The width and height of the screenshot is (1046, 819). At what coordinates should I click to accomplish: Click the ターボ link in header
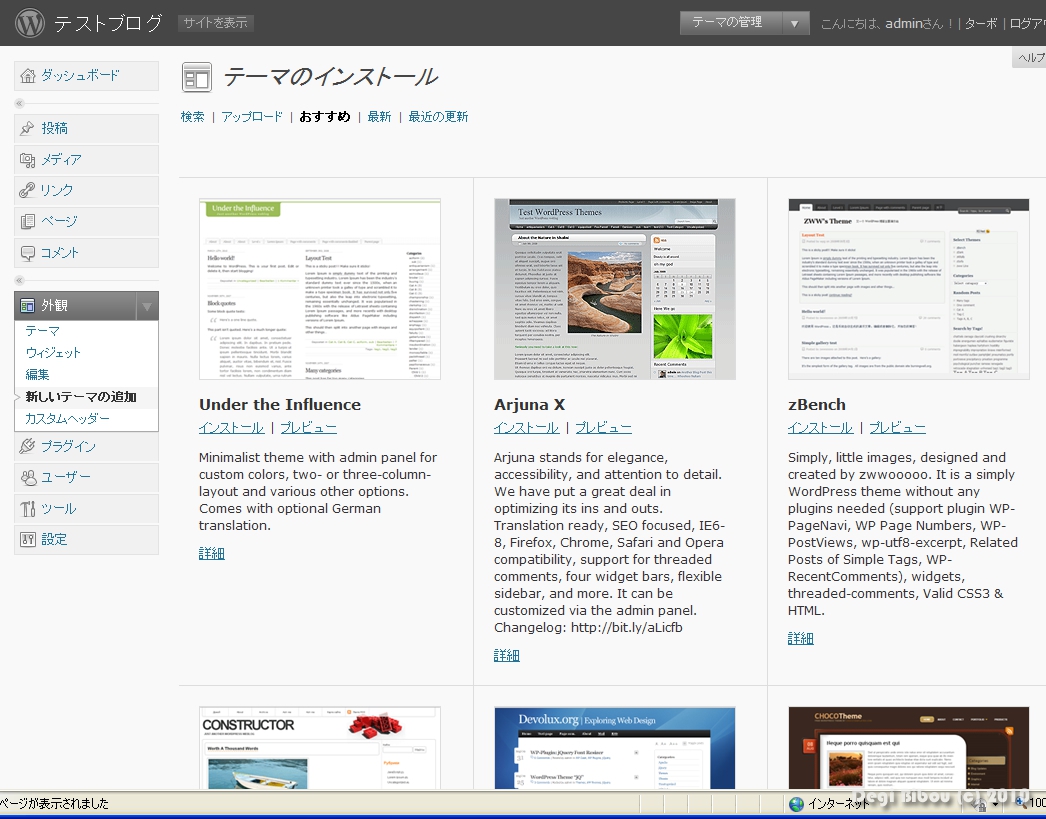[981, 23]
